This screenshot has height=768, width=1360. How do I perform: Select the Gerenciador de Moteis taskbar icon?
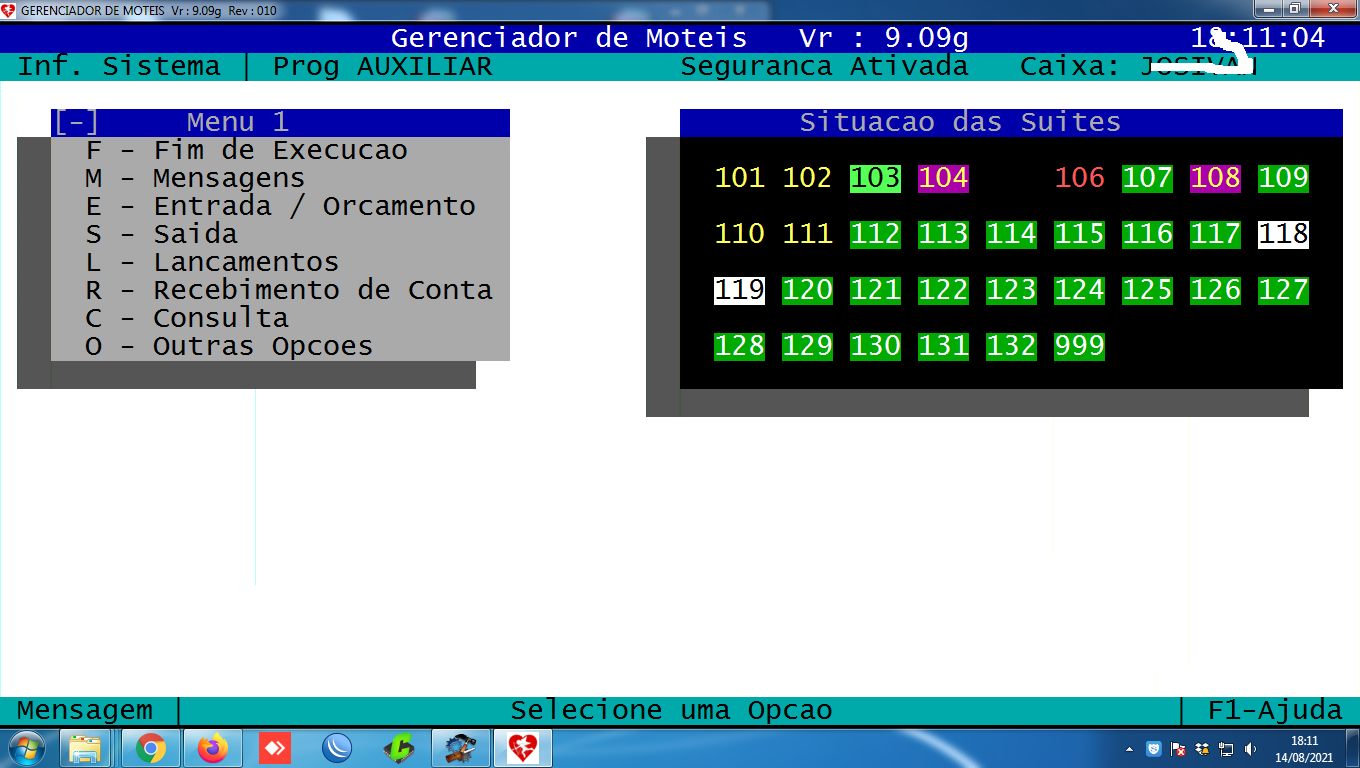[523, 748]
